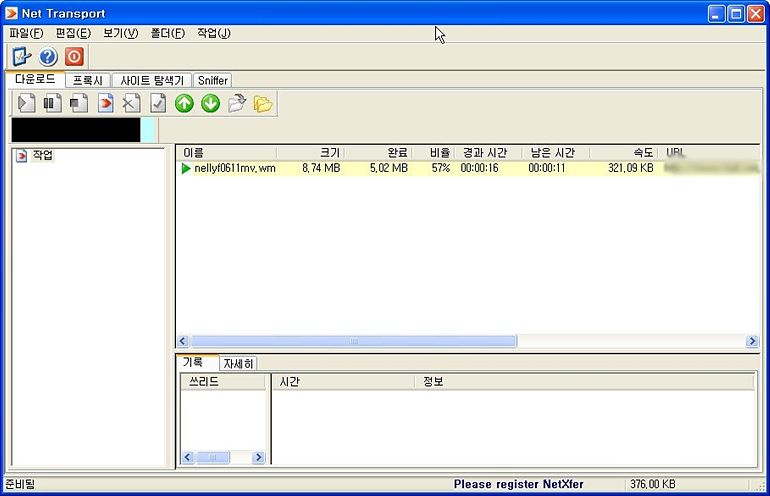Sort by the 속도 column header
Viewport: 770px width, 496px height.
[624, 153]
